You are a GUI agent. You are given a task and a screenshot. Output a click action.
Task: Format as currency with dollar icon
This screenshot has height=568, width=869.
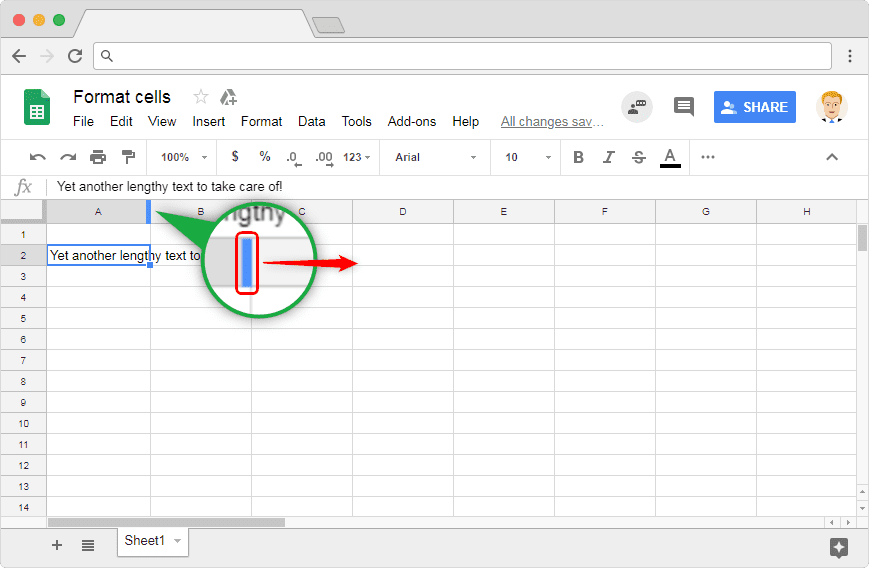click(x=235, y=157)
